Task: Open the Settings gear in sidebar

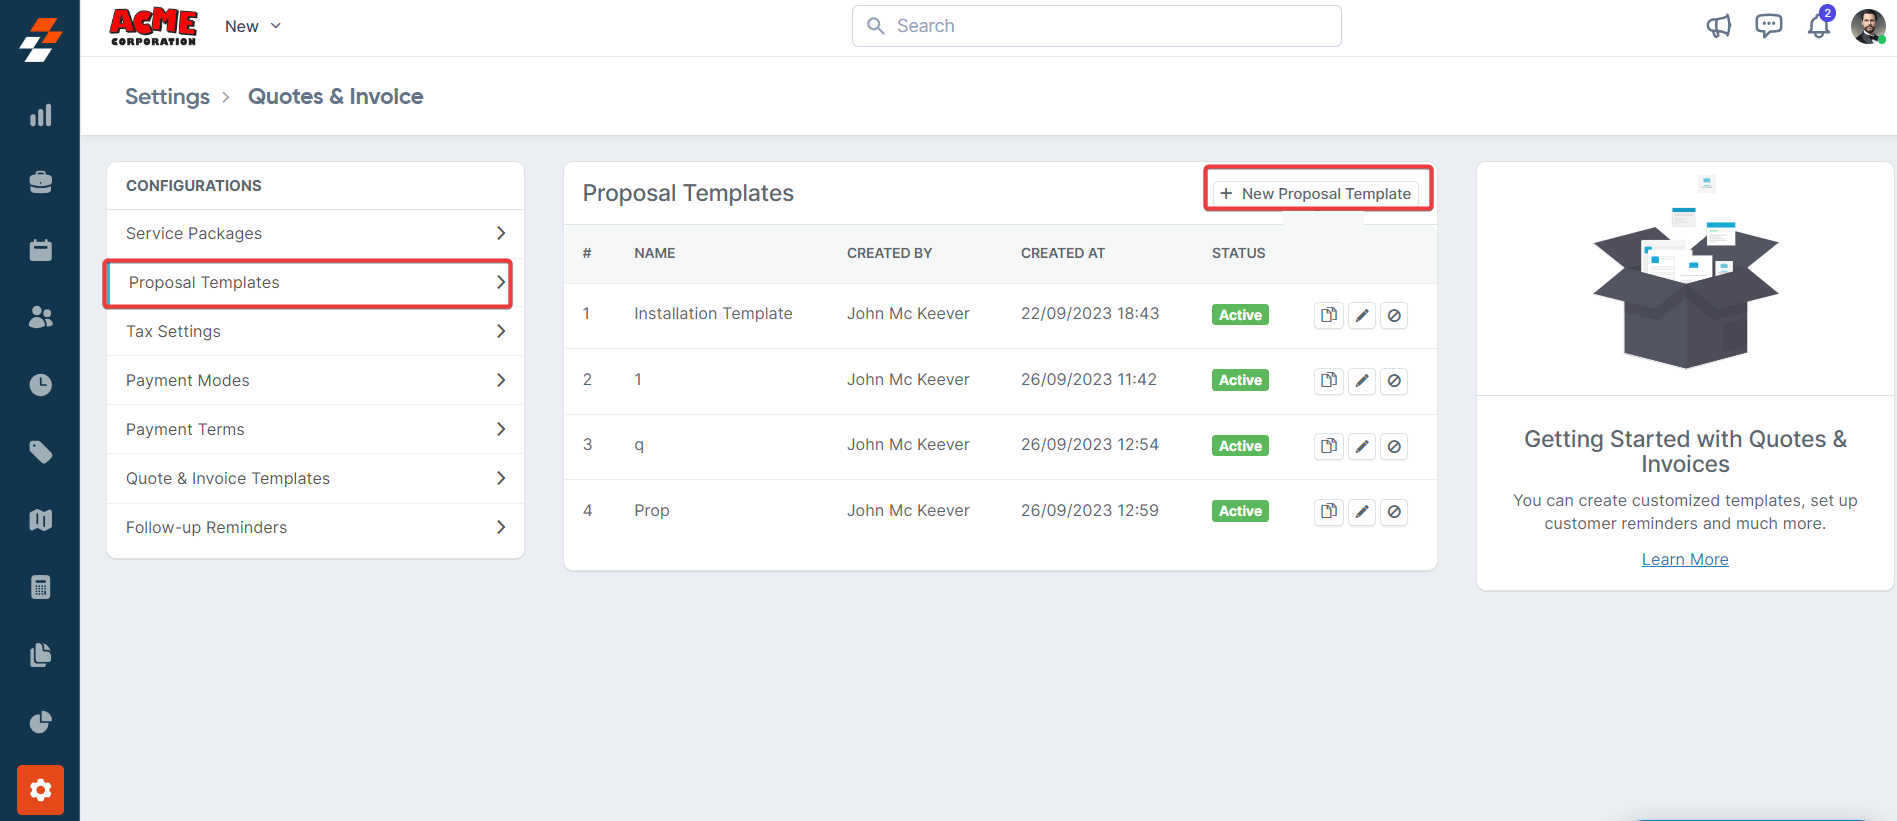Action: click(x=40, y=790)
